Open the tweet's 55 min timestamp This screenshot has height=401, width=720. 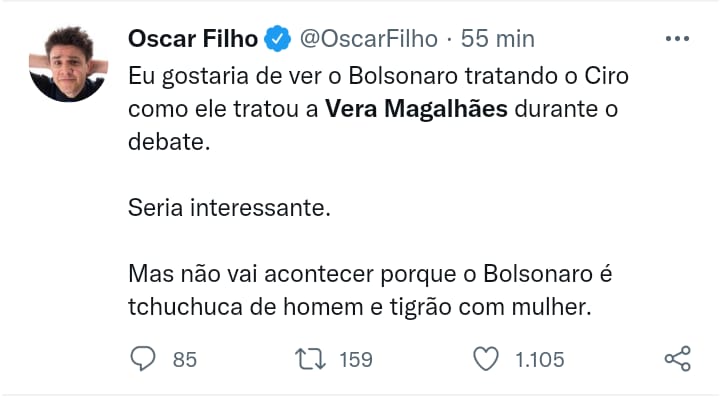(497, 39)
